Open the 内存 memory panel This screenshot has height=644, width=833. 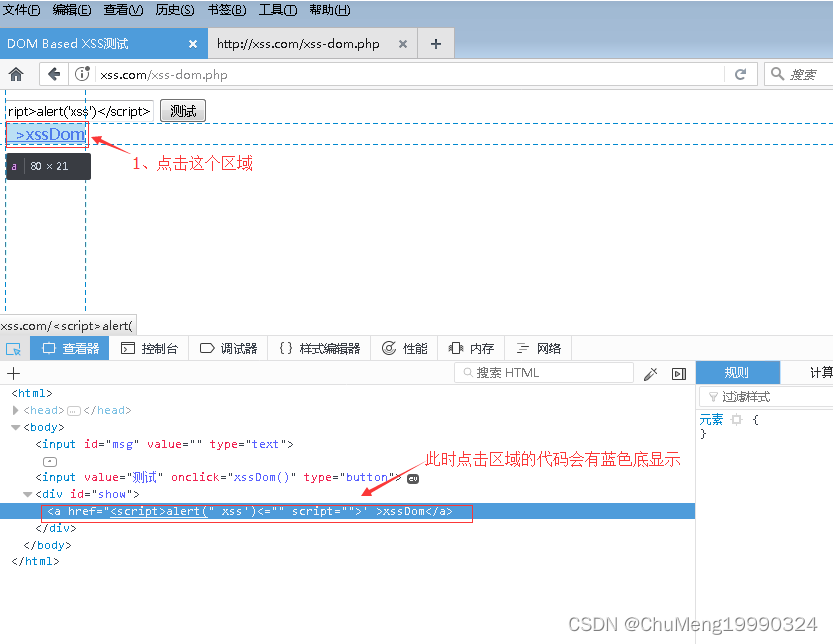(x=471, y=349)
